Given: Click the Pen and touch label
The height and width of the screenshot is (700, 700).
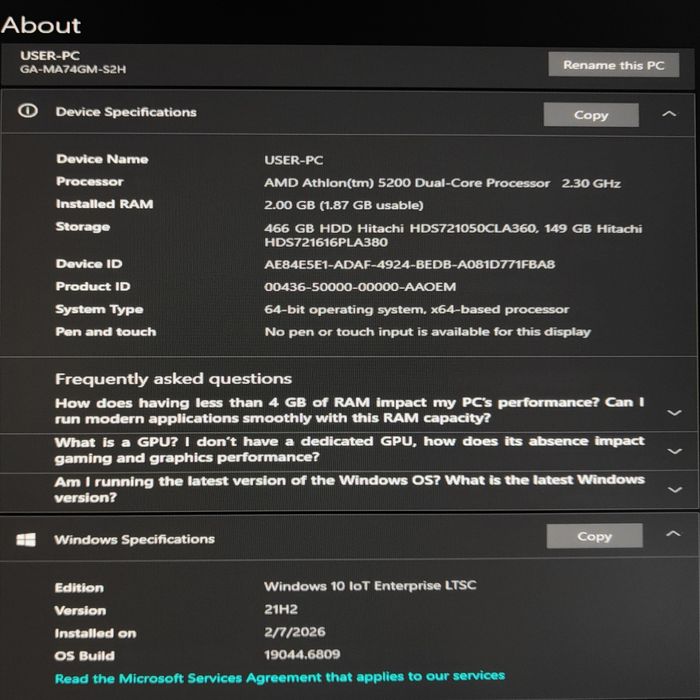Looking at the screenshot, I should (x=106, y=332).
